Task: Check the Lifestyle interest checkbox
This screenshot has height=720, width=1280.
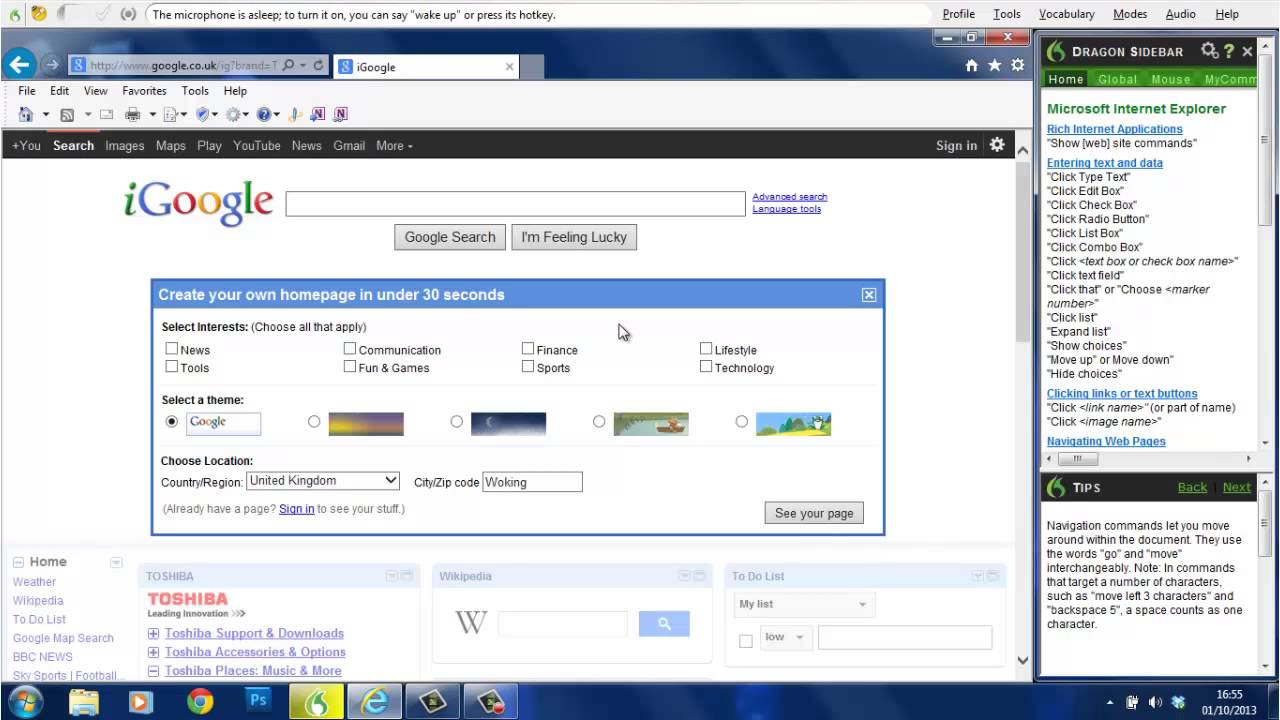Action: pyautogui.click(x=706, y=349)
